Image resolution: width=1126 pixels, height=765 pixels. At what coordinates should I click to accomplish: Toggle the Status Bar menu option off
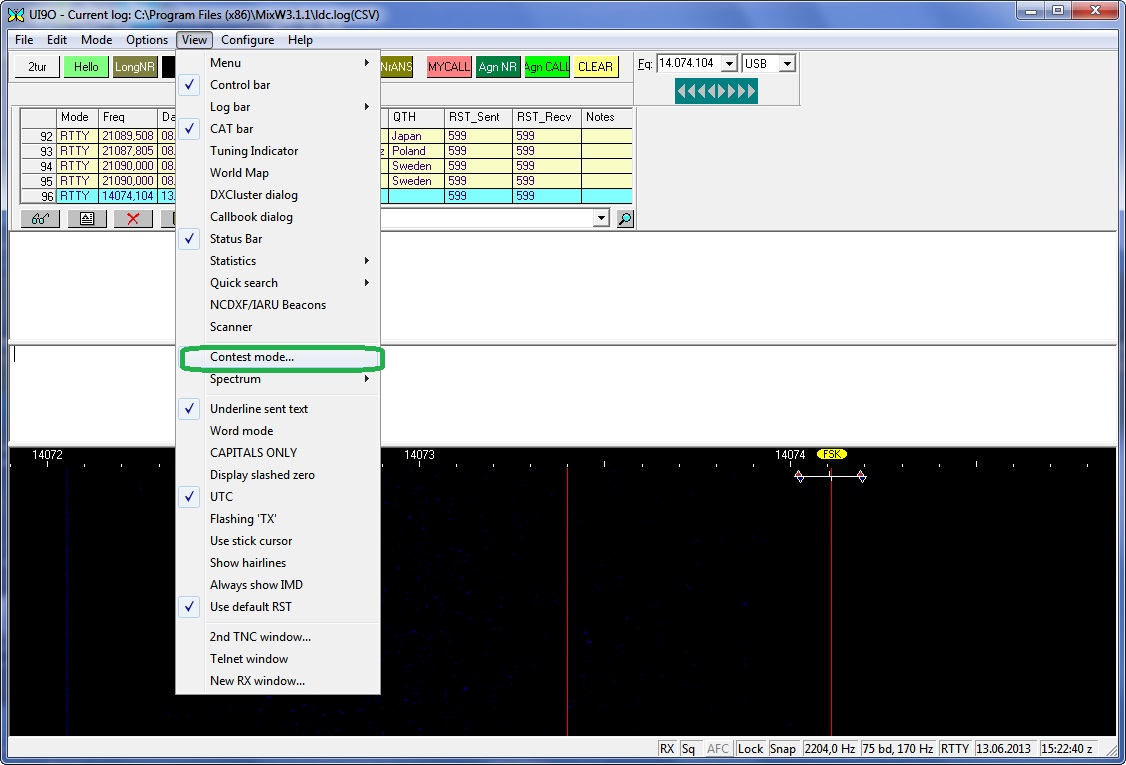point(236,239)
